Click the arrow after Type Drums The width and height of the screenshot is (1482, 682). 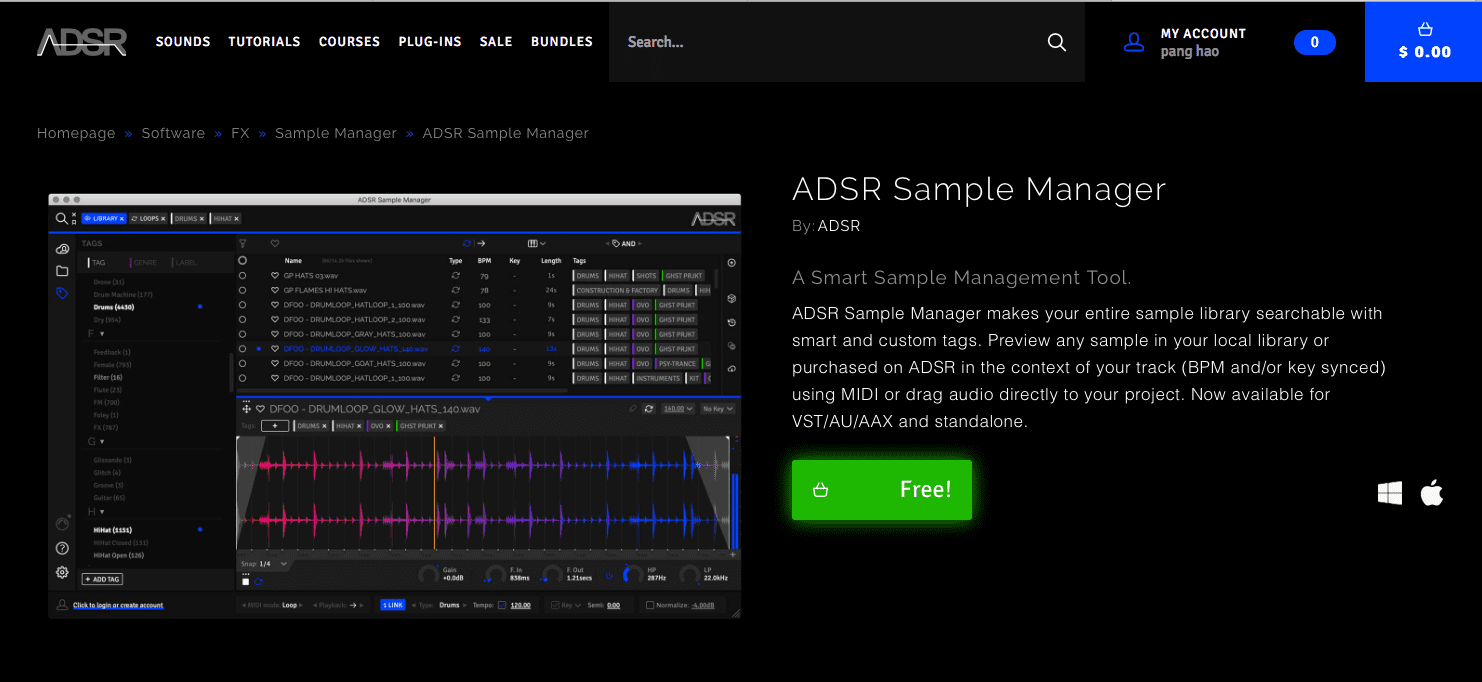click(464, 605)
